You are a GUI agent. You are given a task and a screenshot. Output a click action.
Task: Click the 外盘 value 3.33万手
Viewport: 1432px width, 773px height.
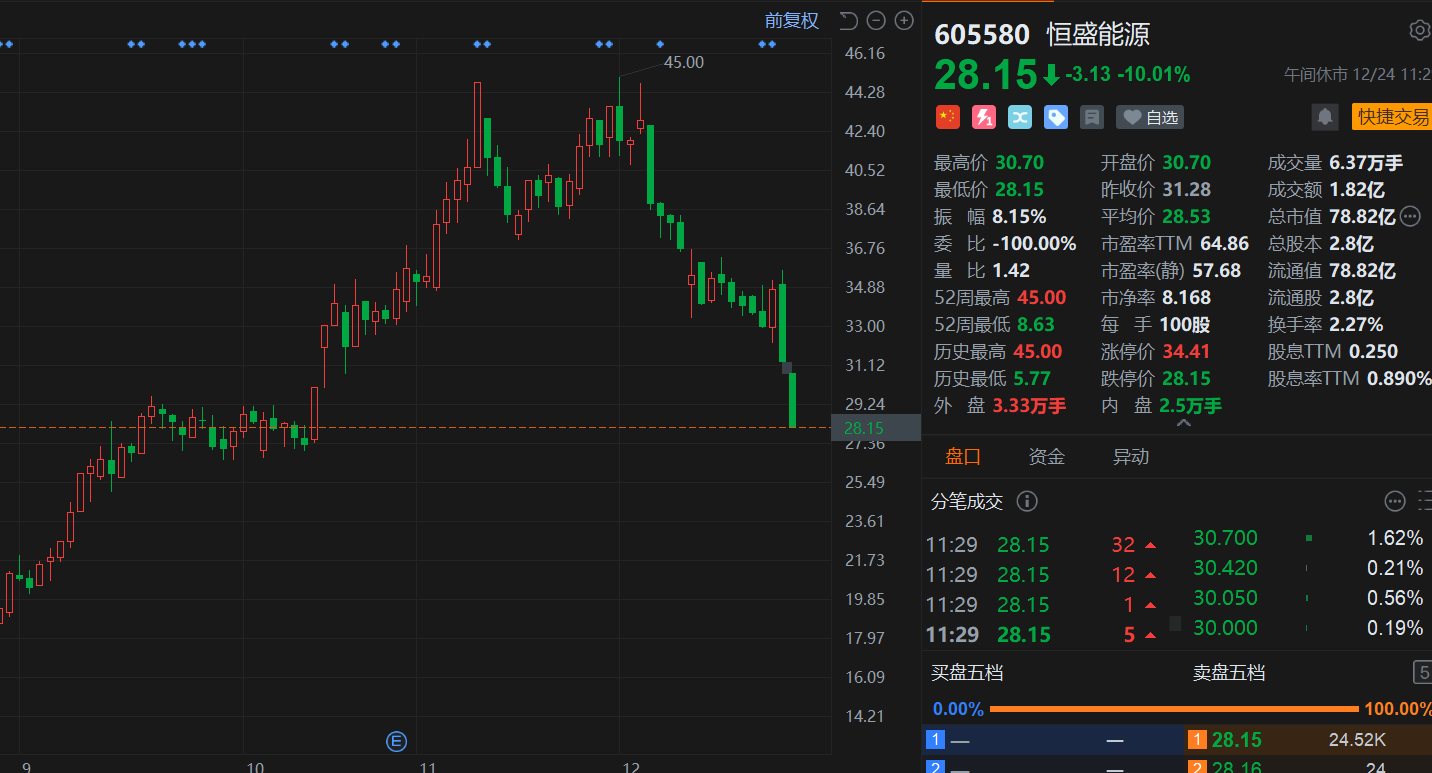1029,405
